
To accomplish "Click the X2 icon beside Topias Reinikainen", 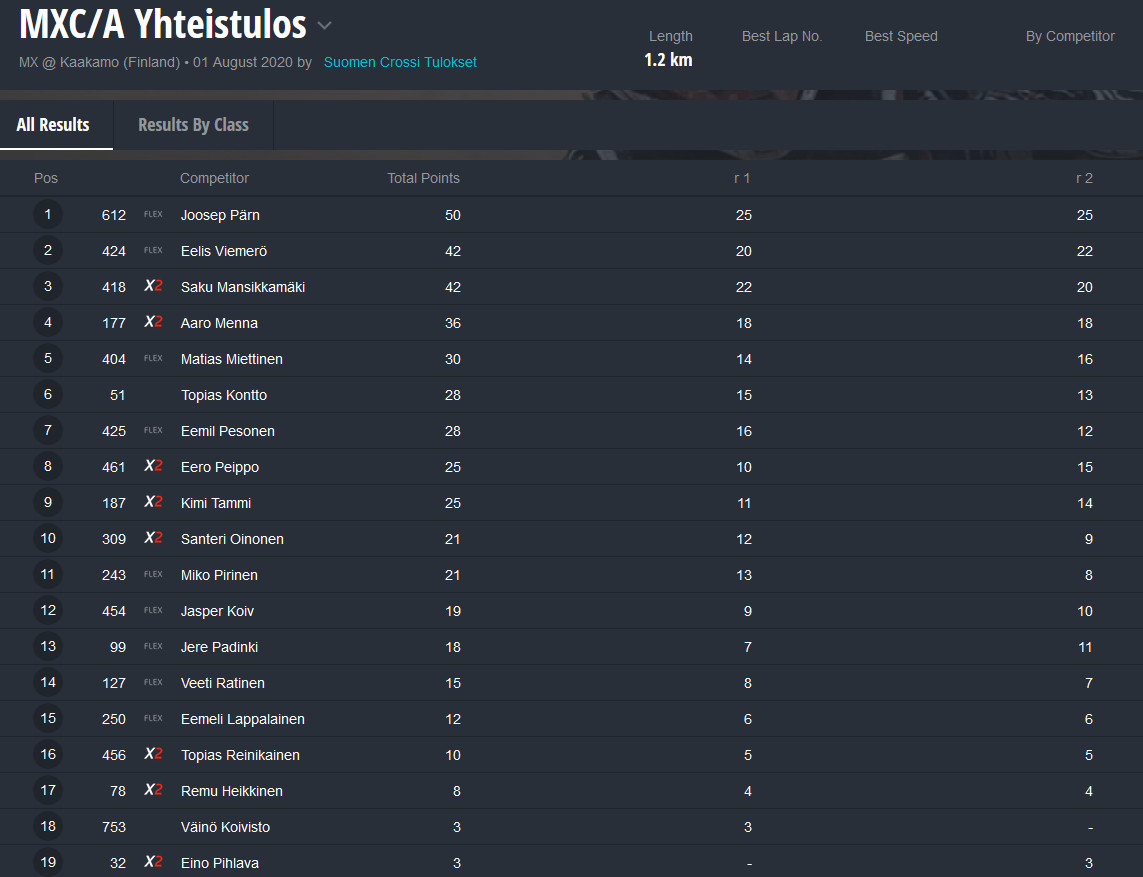I will pyautogui.click(x=153, y=754).
